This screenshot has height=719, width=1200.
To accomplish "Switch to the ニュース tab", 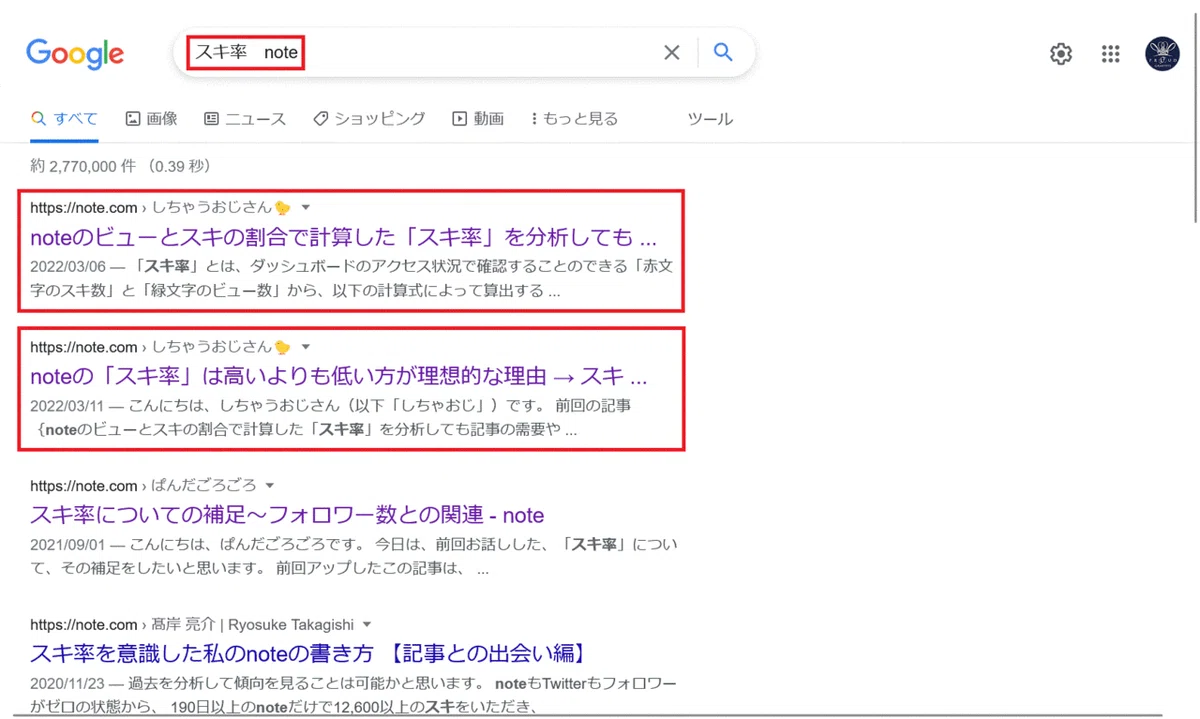I will click(x=245, y=119).
